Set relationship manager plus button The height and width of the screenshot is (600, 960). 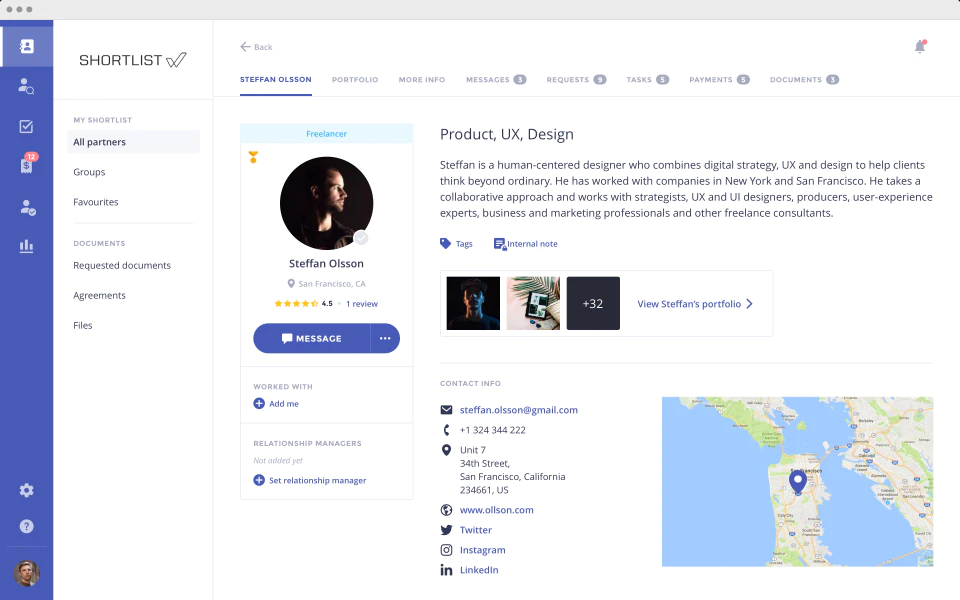[x=259, y=480]
